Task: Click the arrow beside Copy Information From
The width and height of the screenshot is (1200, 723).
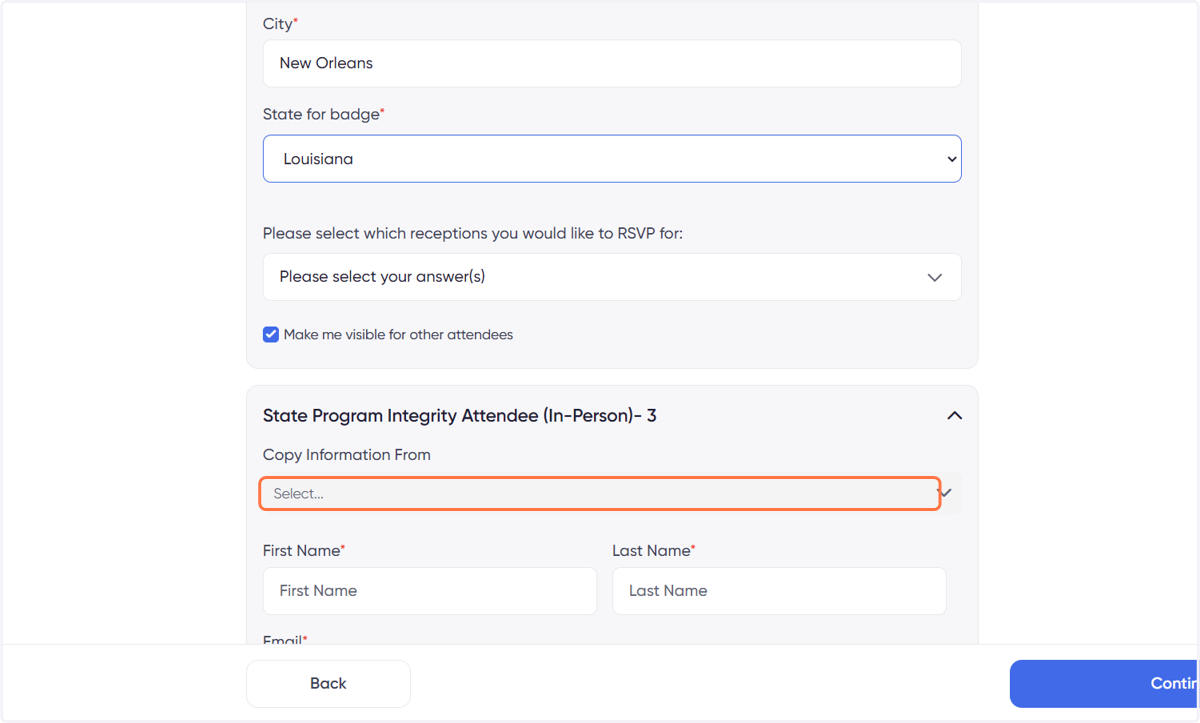Action: click(x=946, y=493)
